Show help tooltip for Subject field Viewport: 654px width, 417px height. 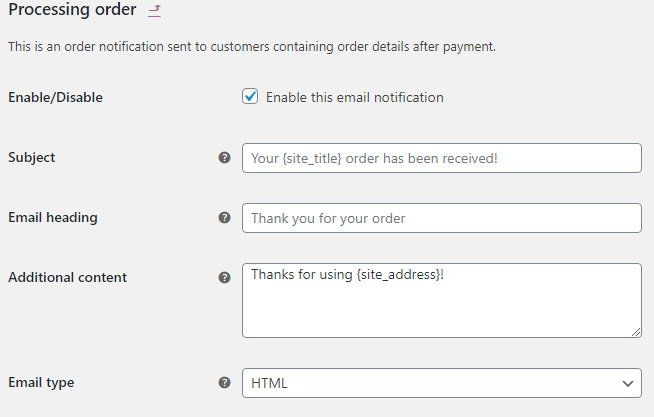tap(224, 158)
